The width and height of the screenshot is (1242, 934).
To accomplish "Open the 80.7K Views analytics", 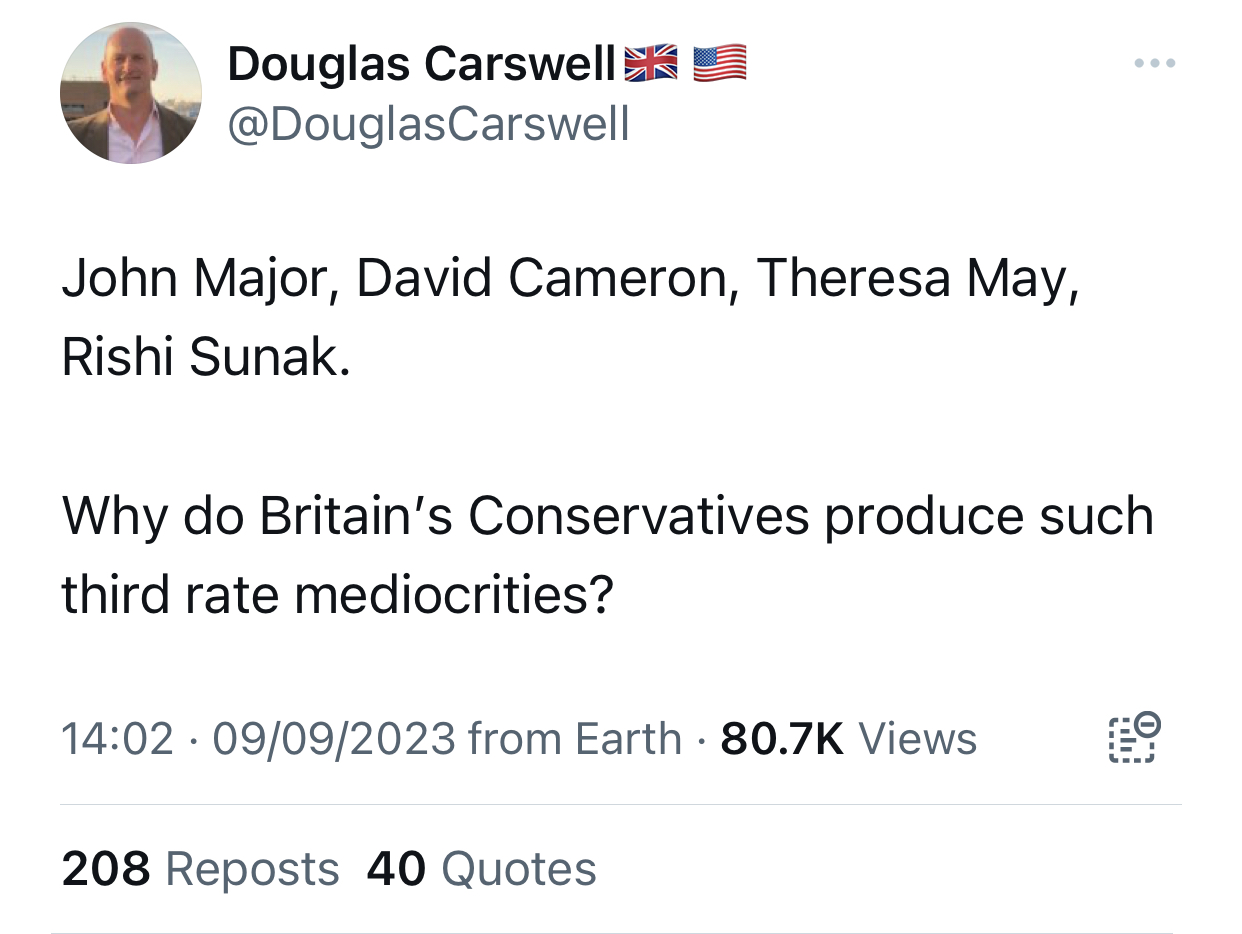I will pos(848,739).
